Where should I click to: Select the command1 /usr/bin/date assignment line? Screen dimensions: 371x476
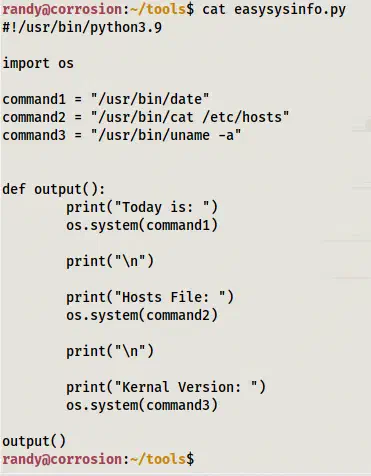pos(106,99)
